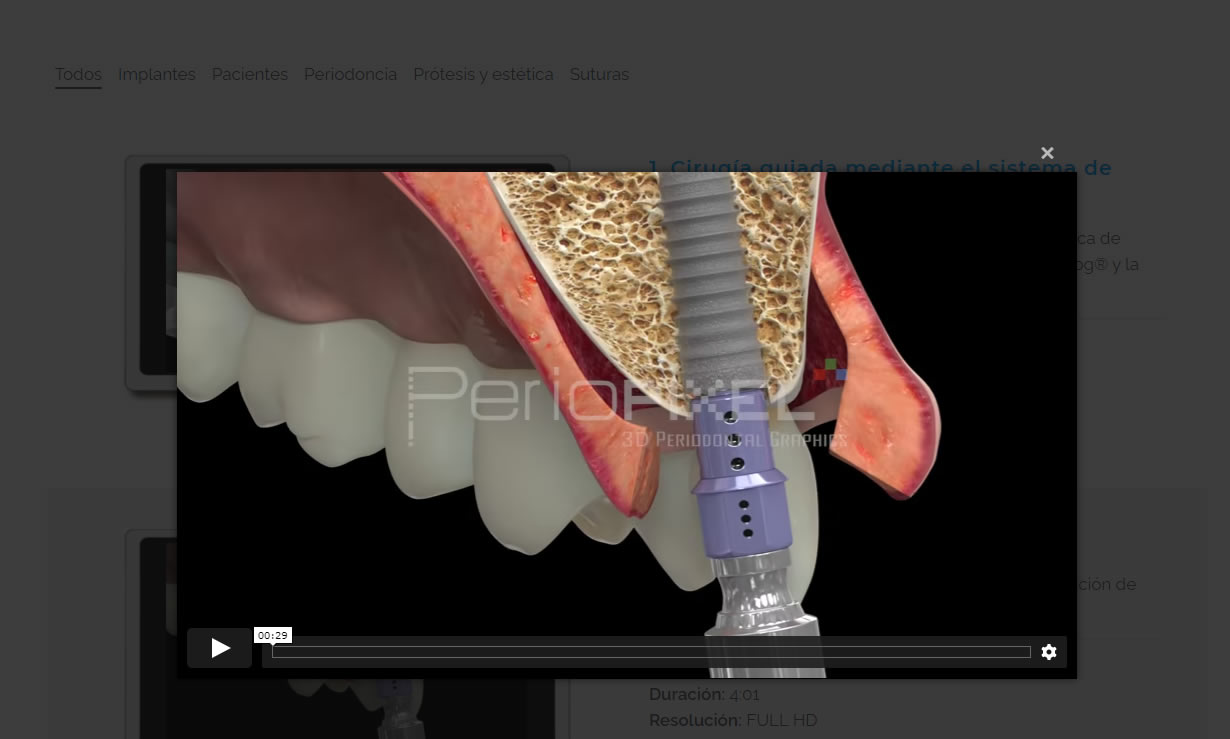The image size is (1230, 739).
Task: Close the video popup with the X
Action: 1047,153
